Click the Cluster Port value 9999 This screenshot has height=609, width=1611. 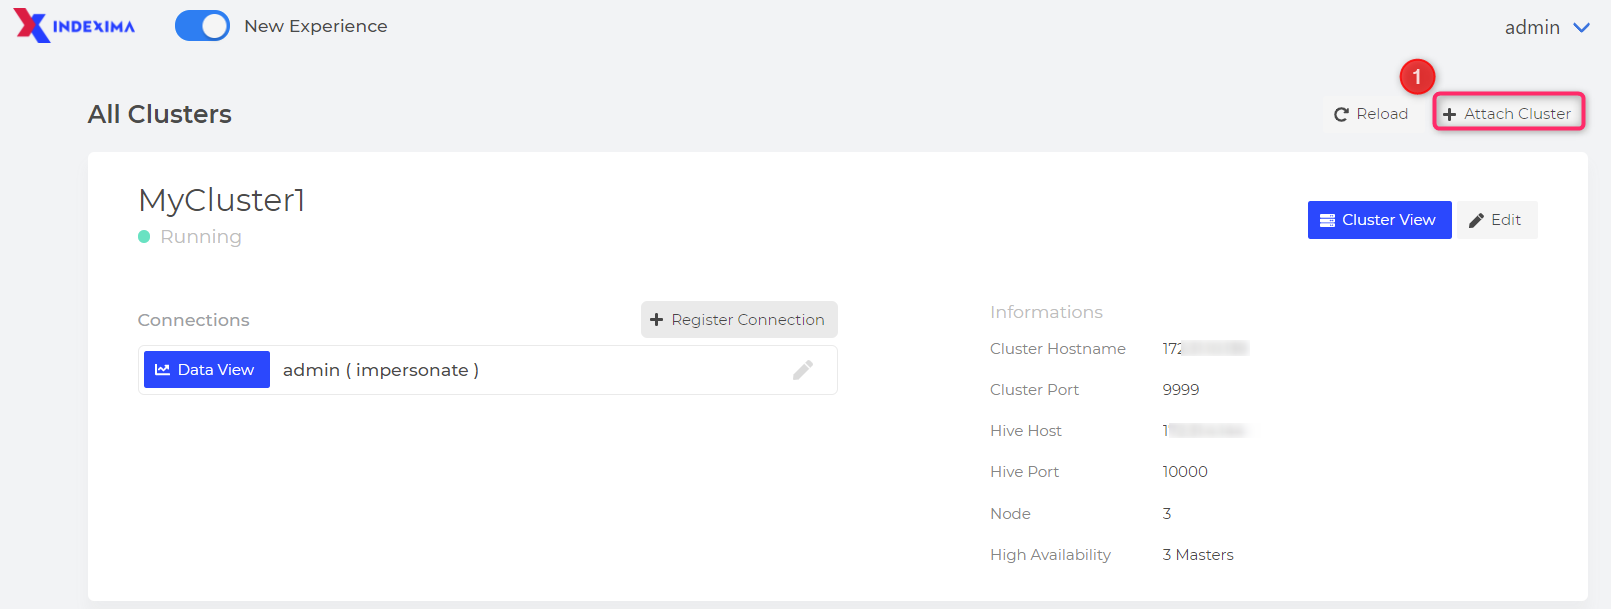tap(1180, 390)
